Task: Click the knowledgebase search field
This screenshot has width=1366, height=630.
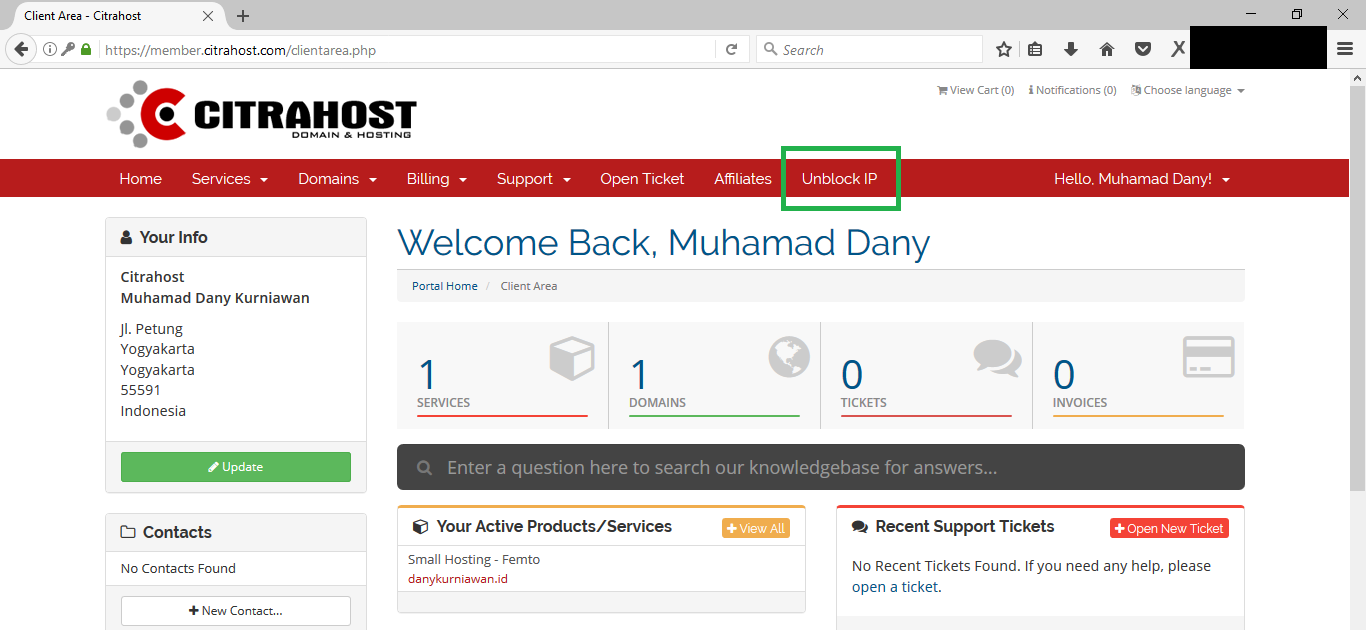Action: point(821,467)
